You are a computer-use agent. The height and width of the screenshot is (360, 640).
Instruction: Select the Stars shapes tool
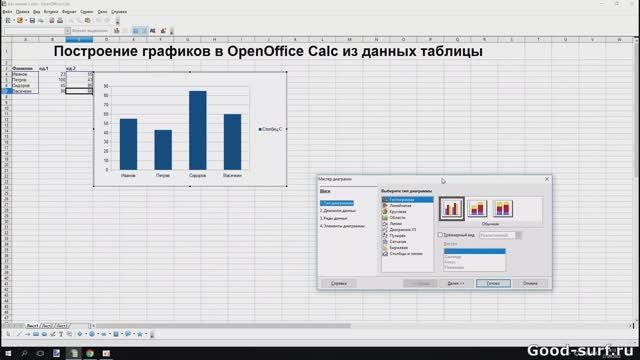140,334
